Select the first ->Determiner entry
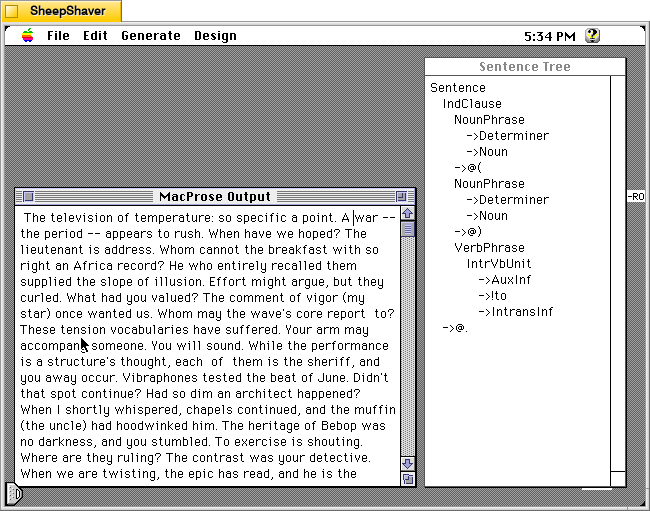 coord(507,136)
